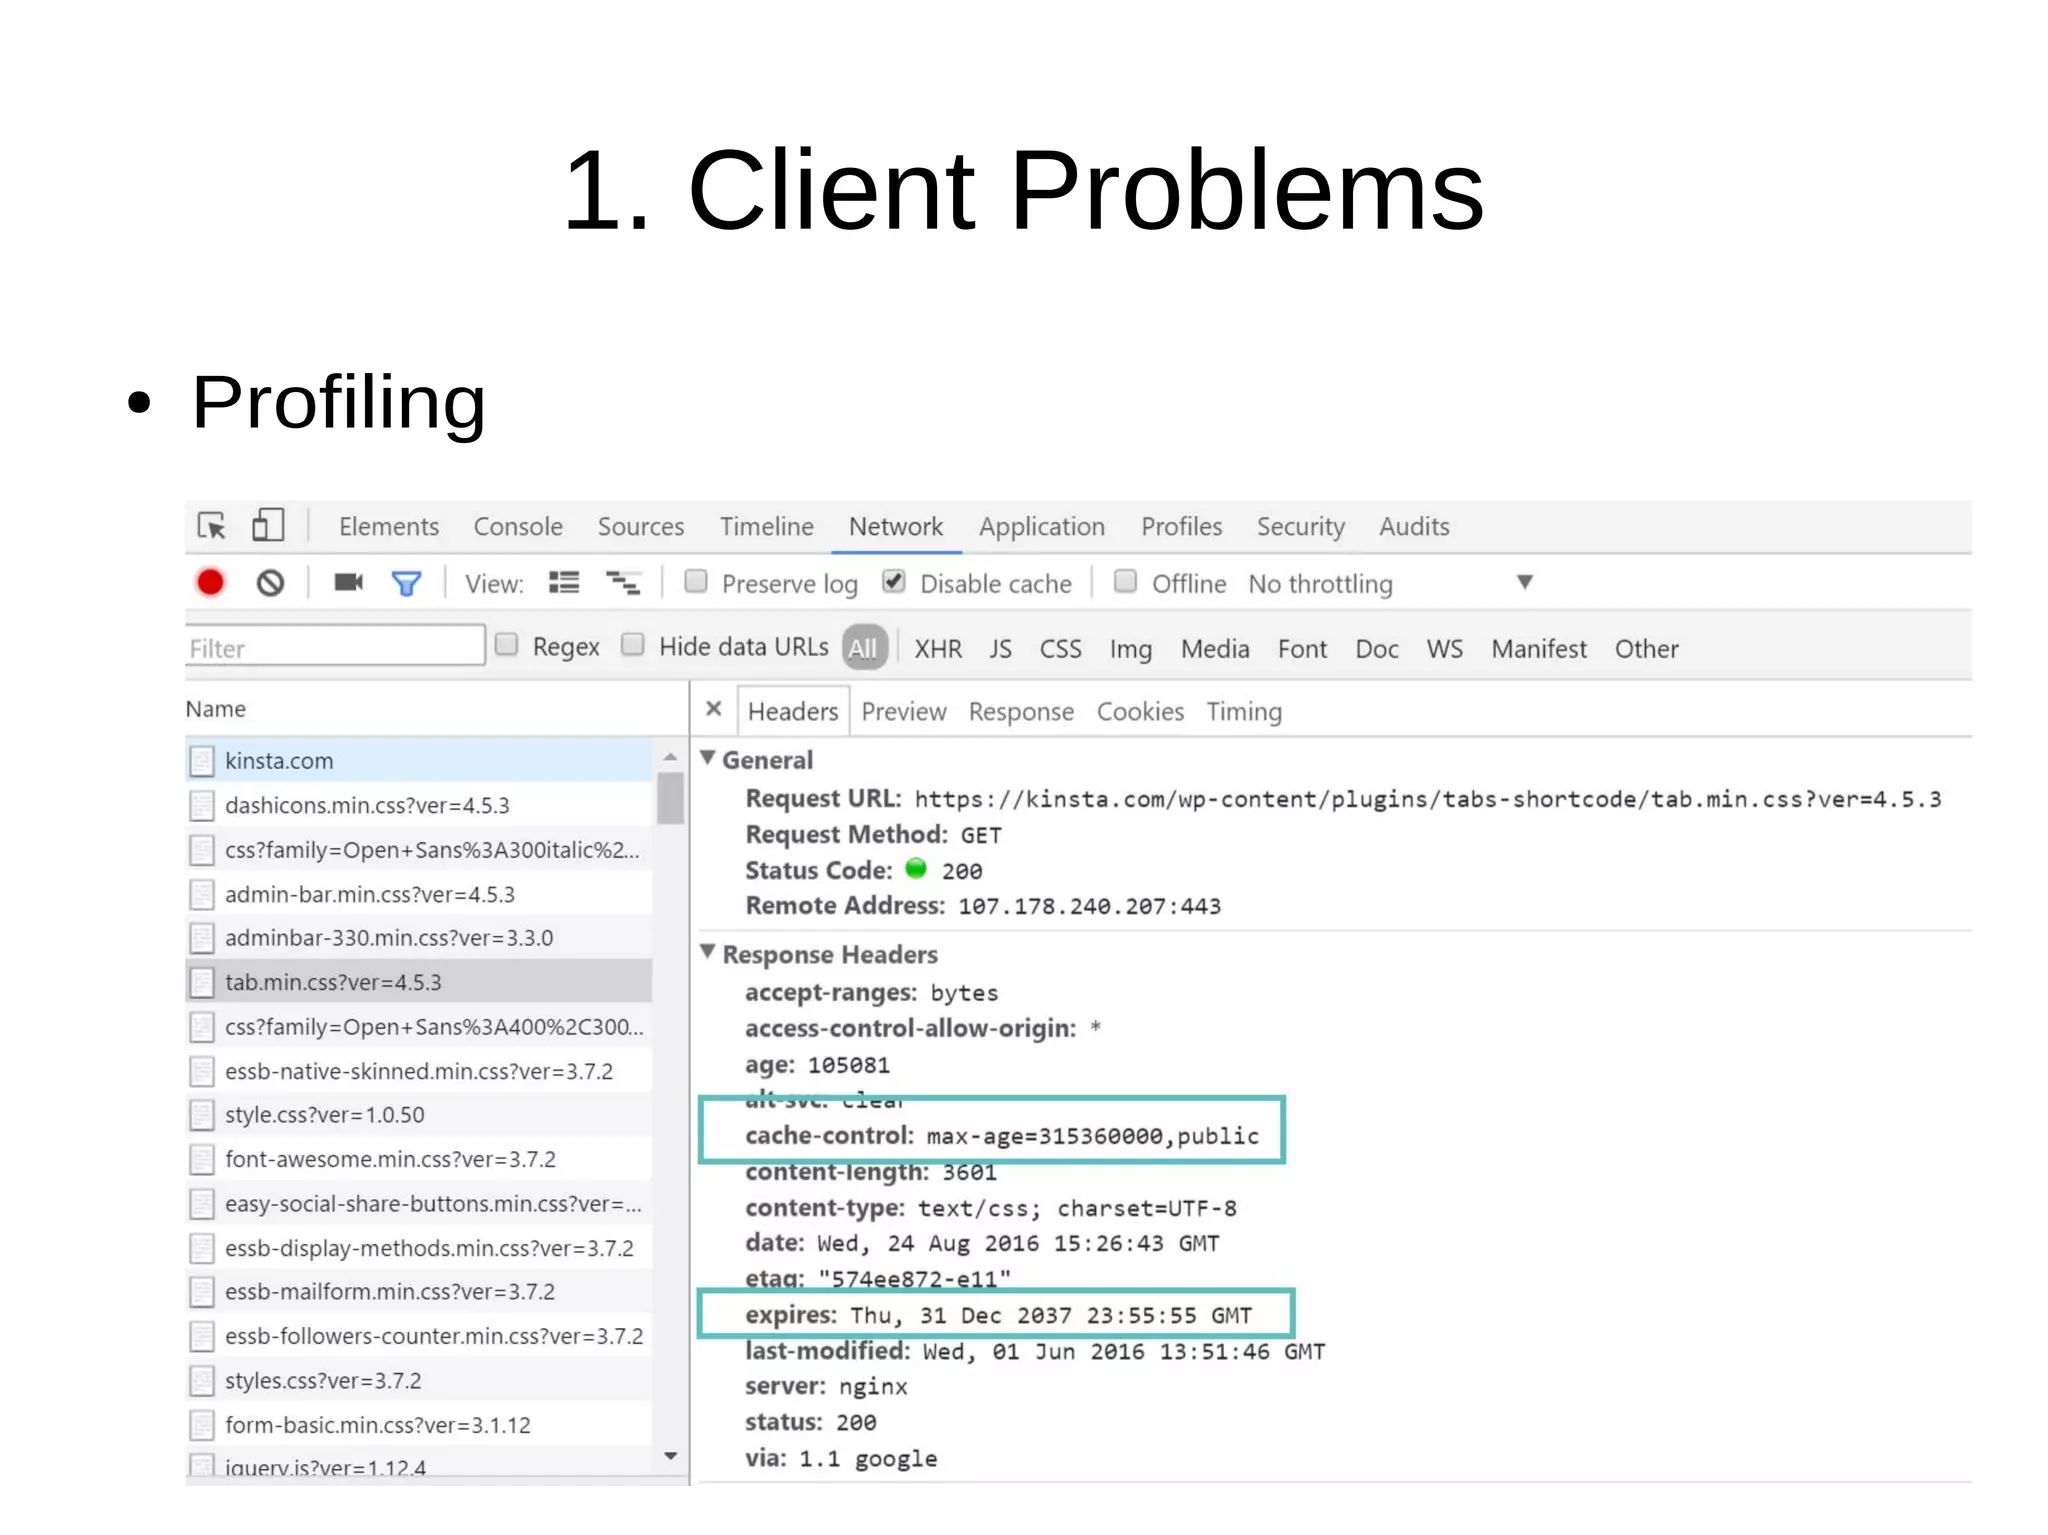Filter requests by Other
This screenshot has width=2048, height=1535.
coord(1647,649)
